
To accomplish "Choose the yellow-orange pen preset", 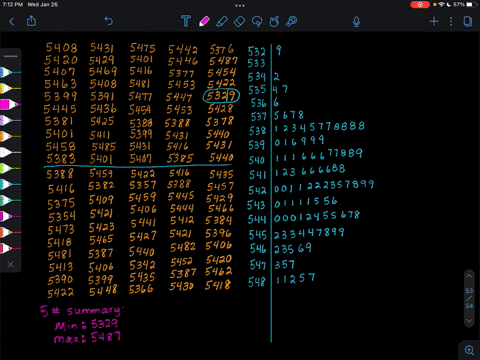I will 10,88.
